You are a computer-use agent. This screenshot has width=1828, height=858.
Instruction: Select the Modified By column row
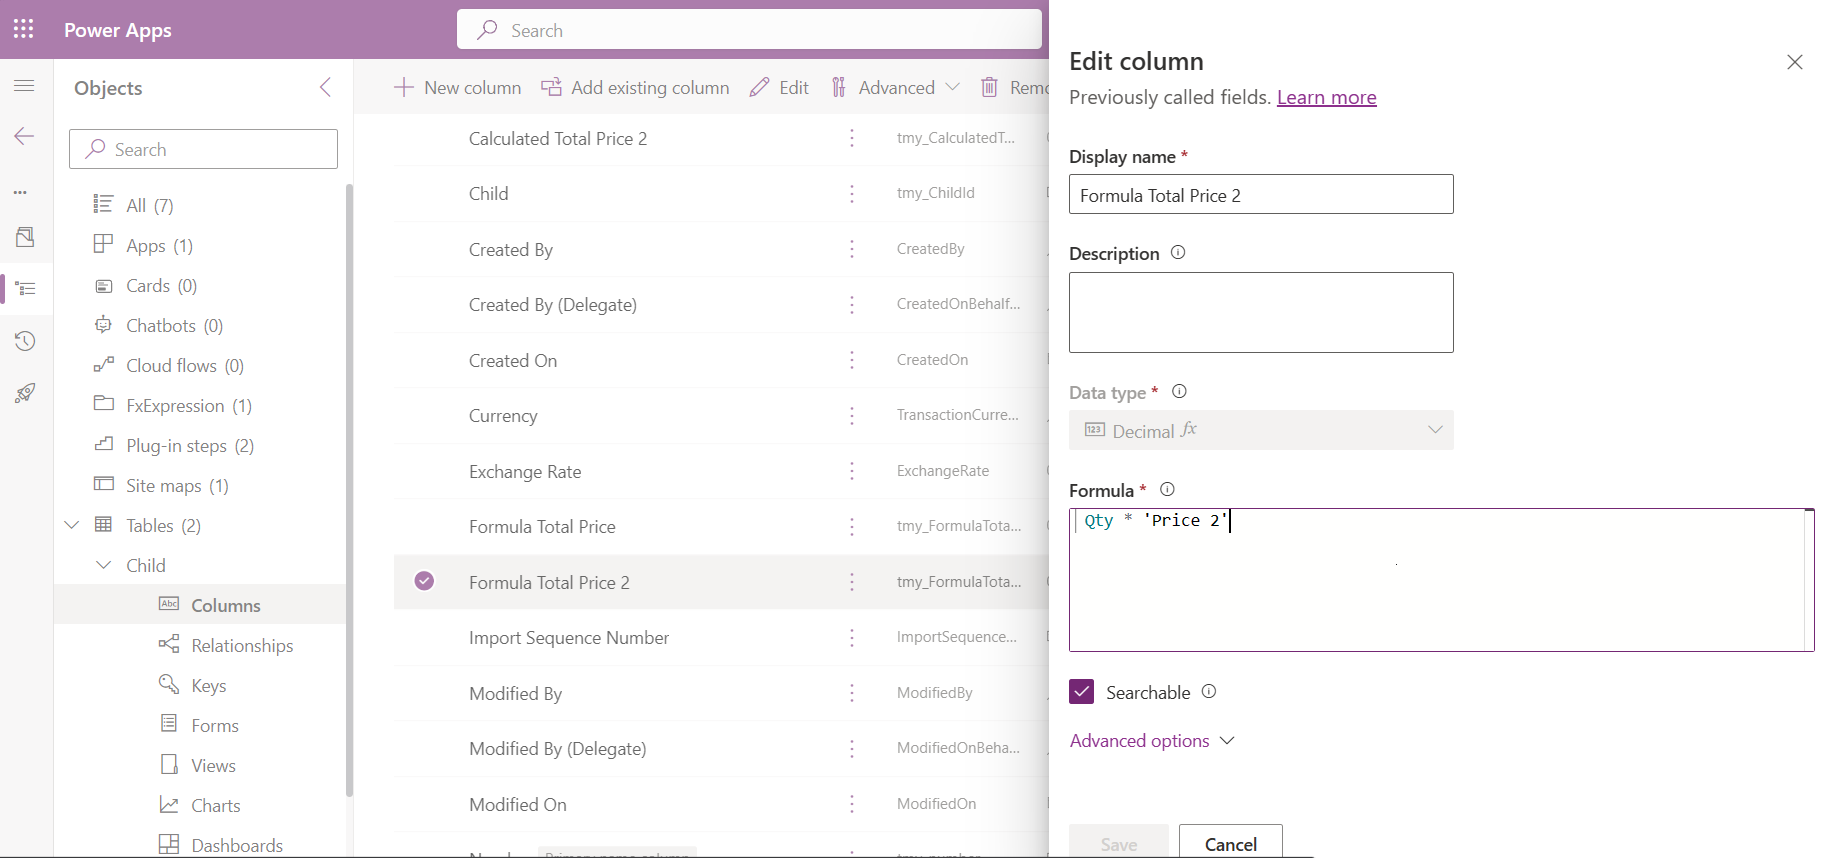click(720, 693)
